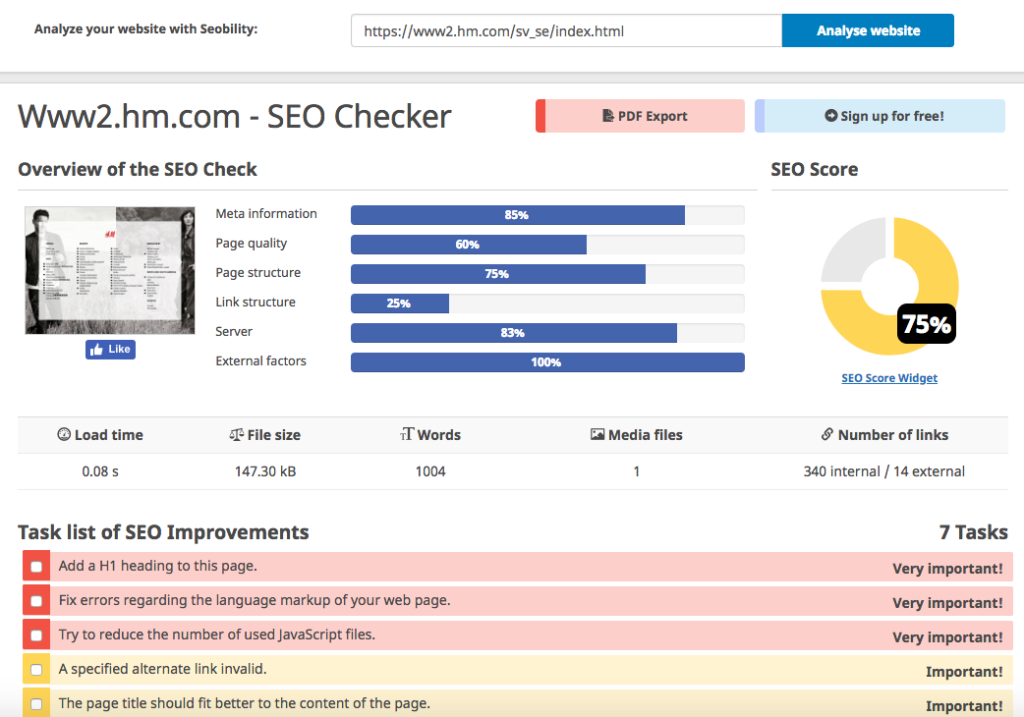Click the Media files image icon
The width and height of the screenshot is (1024, 717).
[597, 434]
